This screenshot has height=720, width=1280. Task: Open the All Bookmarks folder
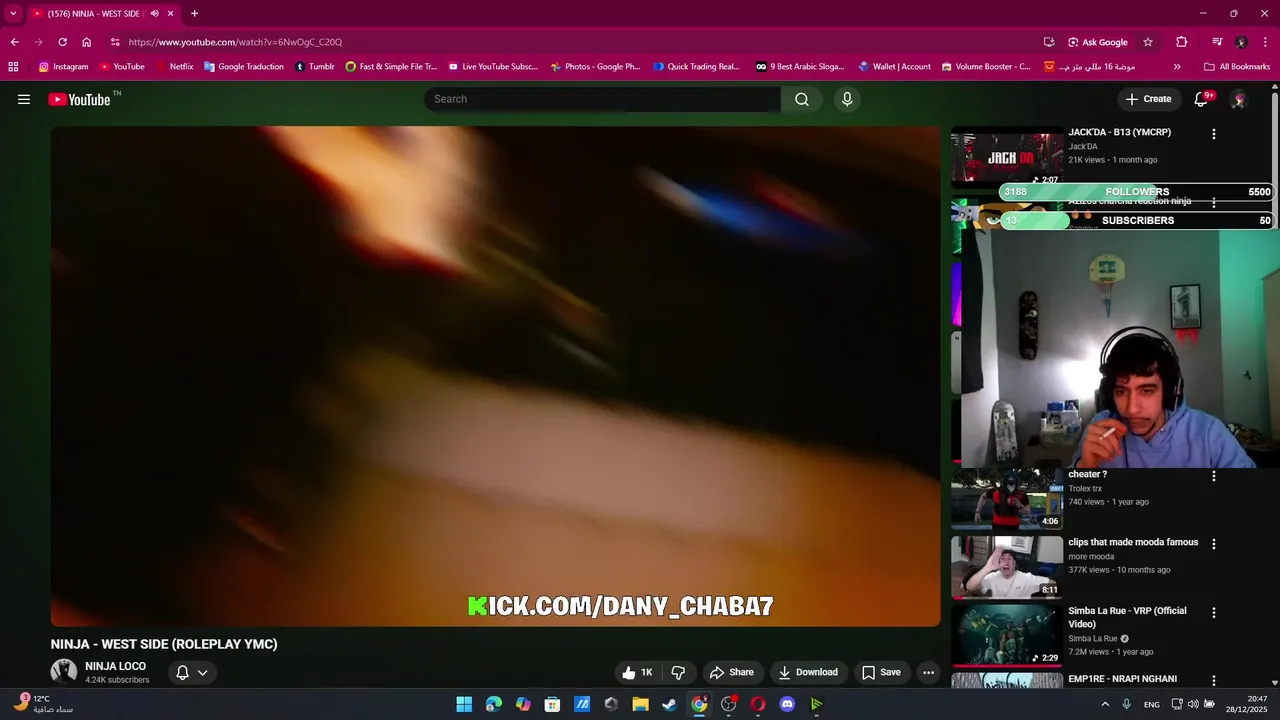tap(1237, 67)
